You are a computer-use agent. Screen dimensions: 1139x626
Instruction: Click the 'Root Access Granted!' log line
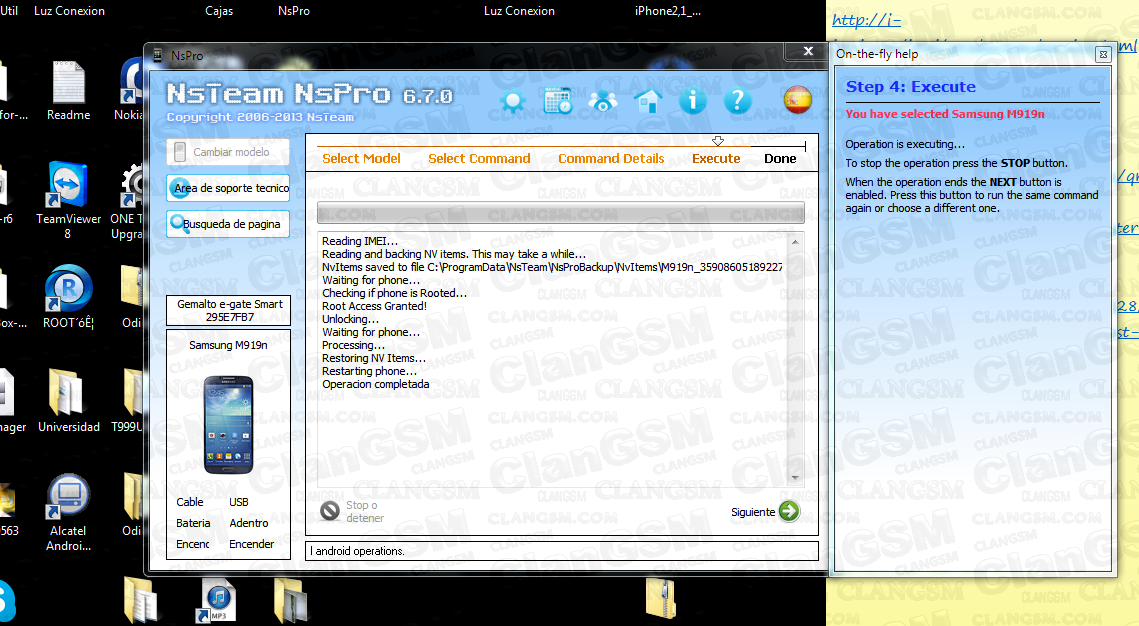point(374,306)
